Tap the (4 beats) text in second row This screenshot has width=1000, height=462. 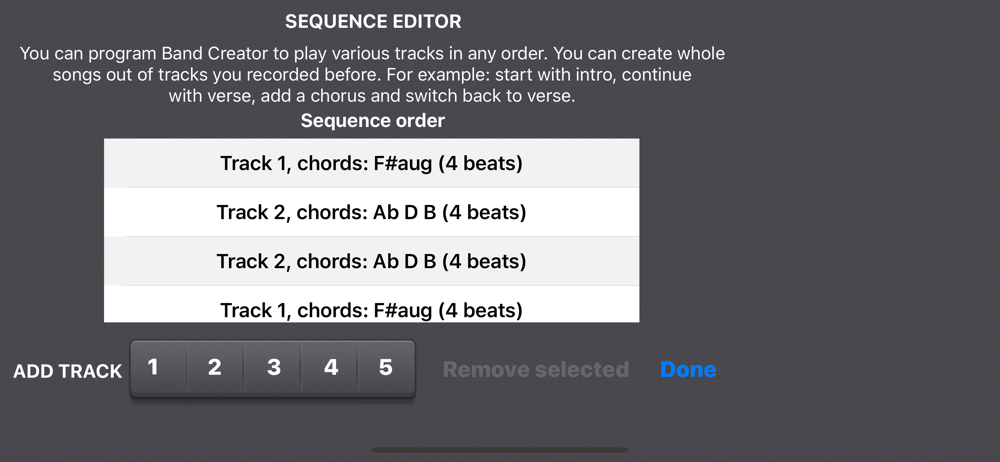[x=484, y=212]
